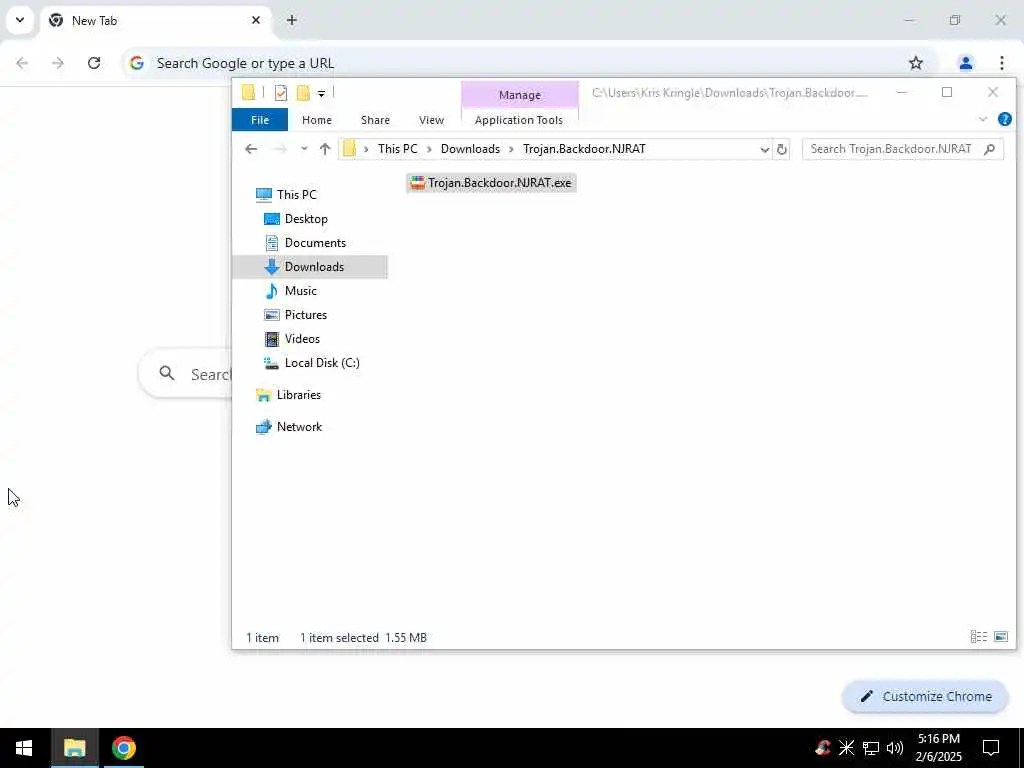Open Chrome profile avatar
The height and width of the screenshot is (768, 1024).
(965, 63)
